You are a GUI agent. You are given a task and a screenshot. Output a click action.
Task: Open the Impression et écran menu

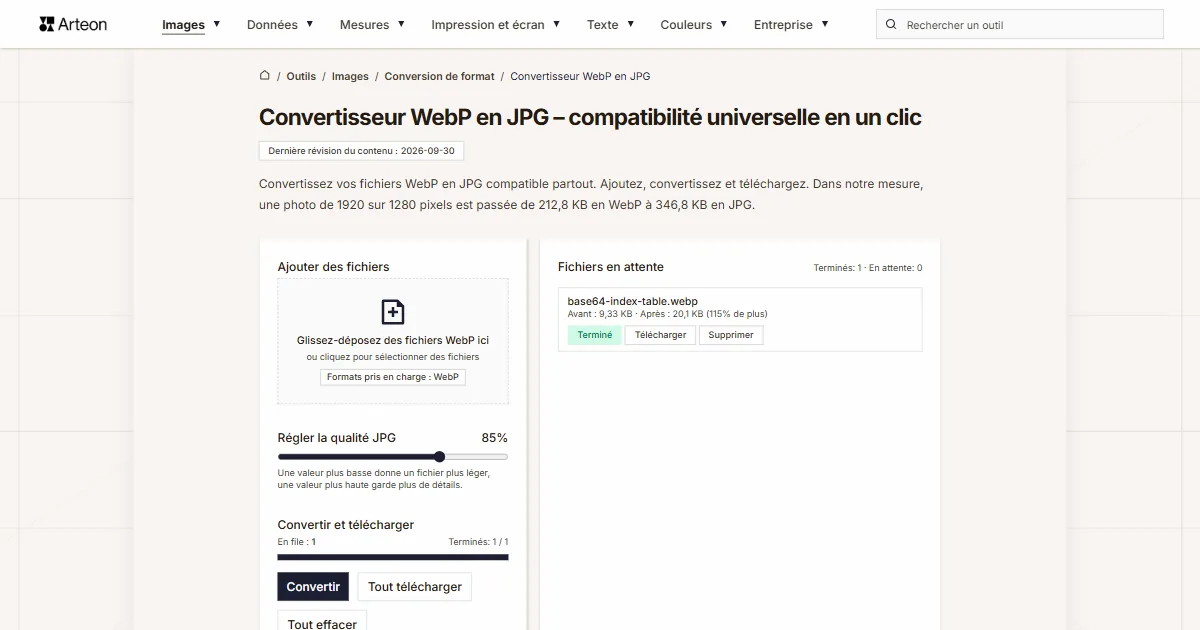488,25
